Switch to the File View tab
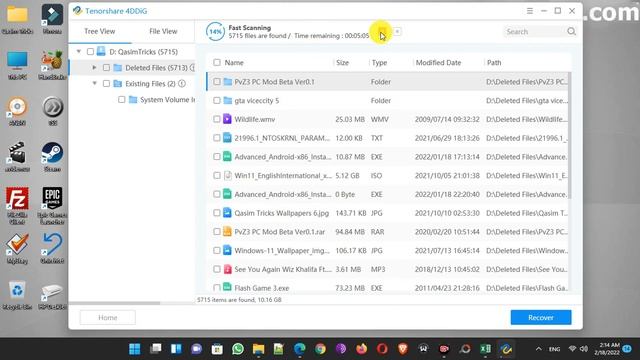The image size is (640, 360). coord(163,31)
